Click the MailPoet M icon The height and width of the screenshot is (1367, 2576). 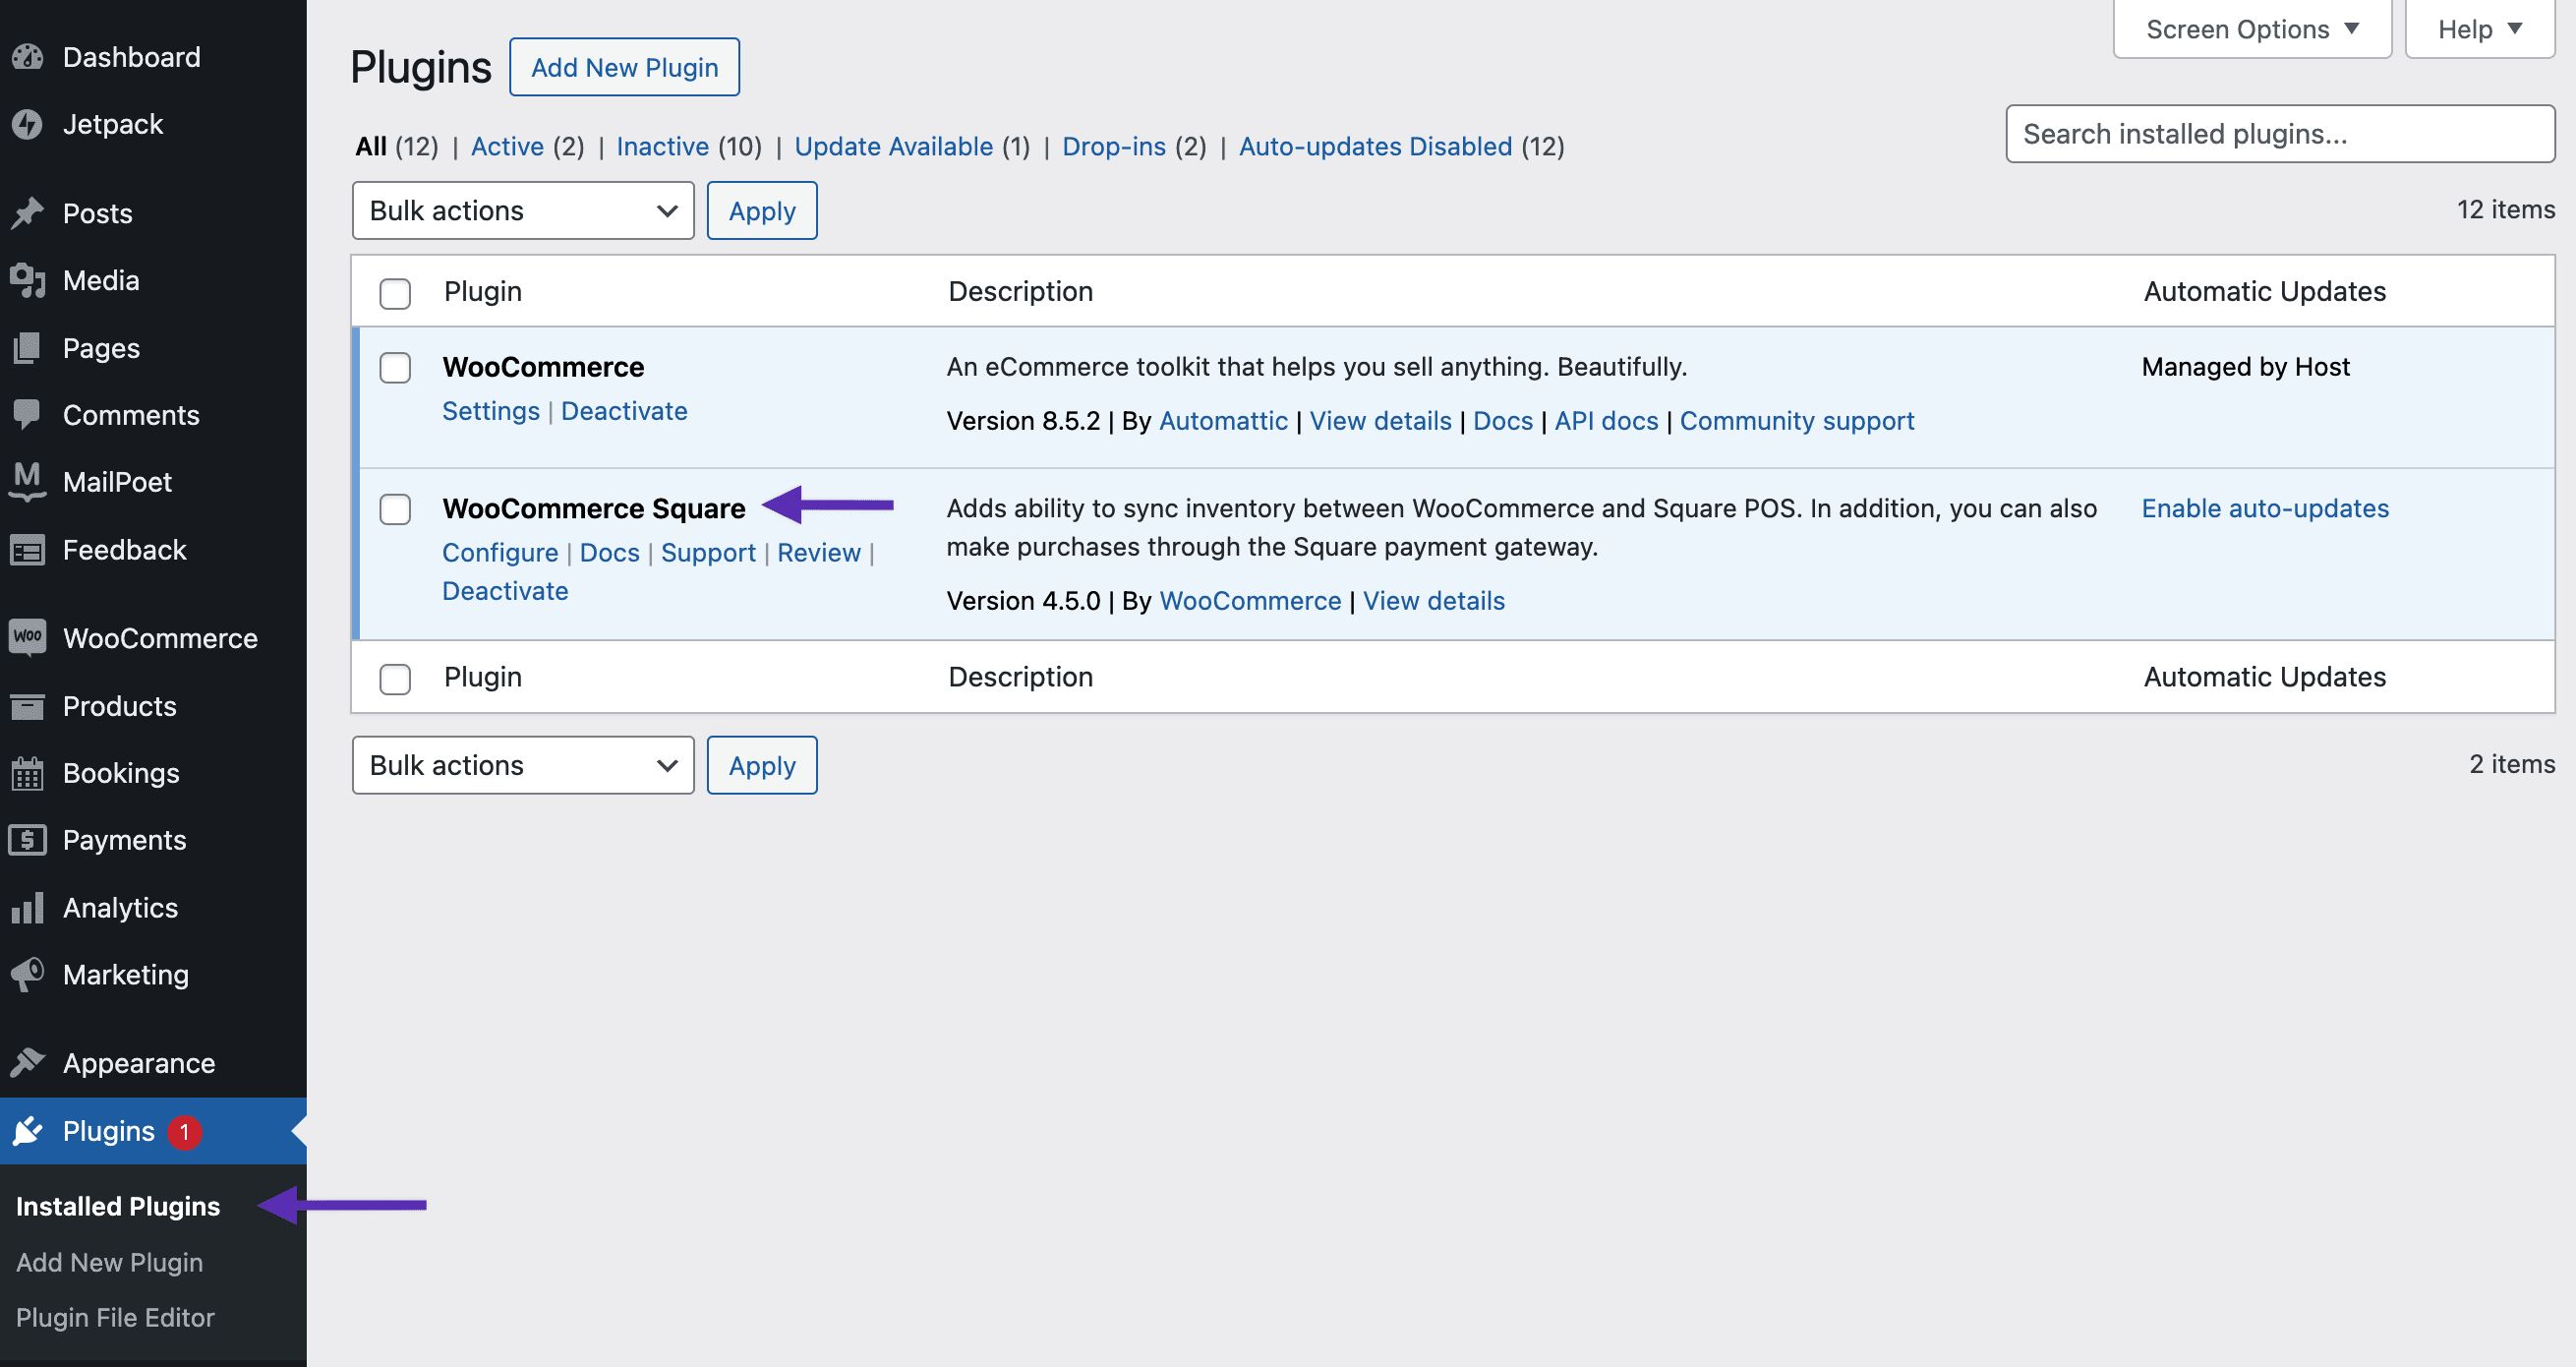tap(28, 481)
